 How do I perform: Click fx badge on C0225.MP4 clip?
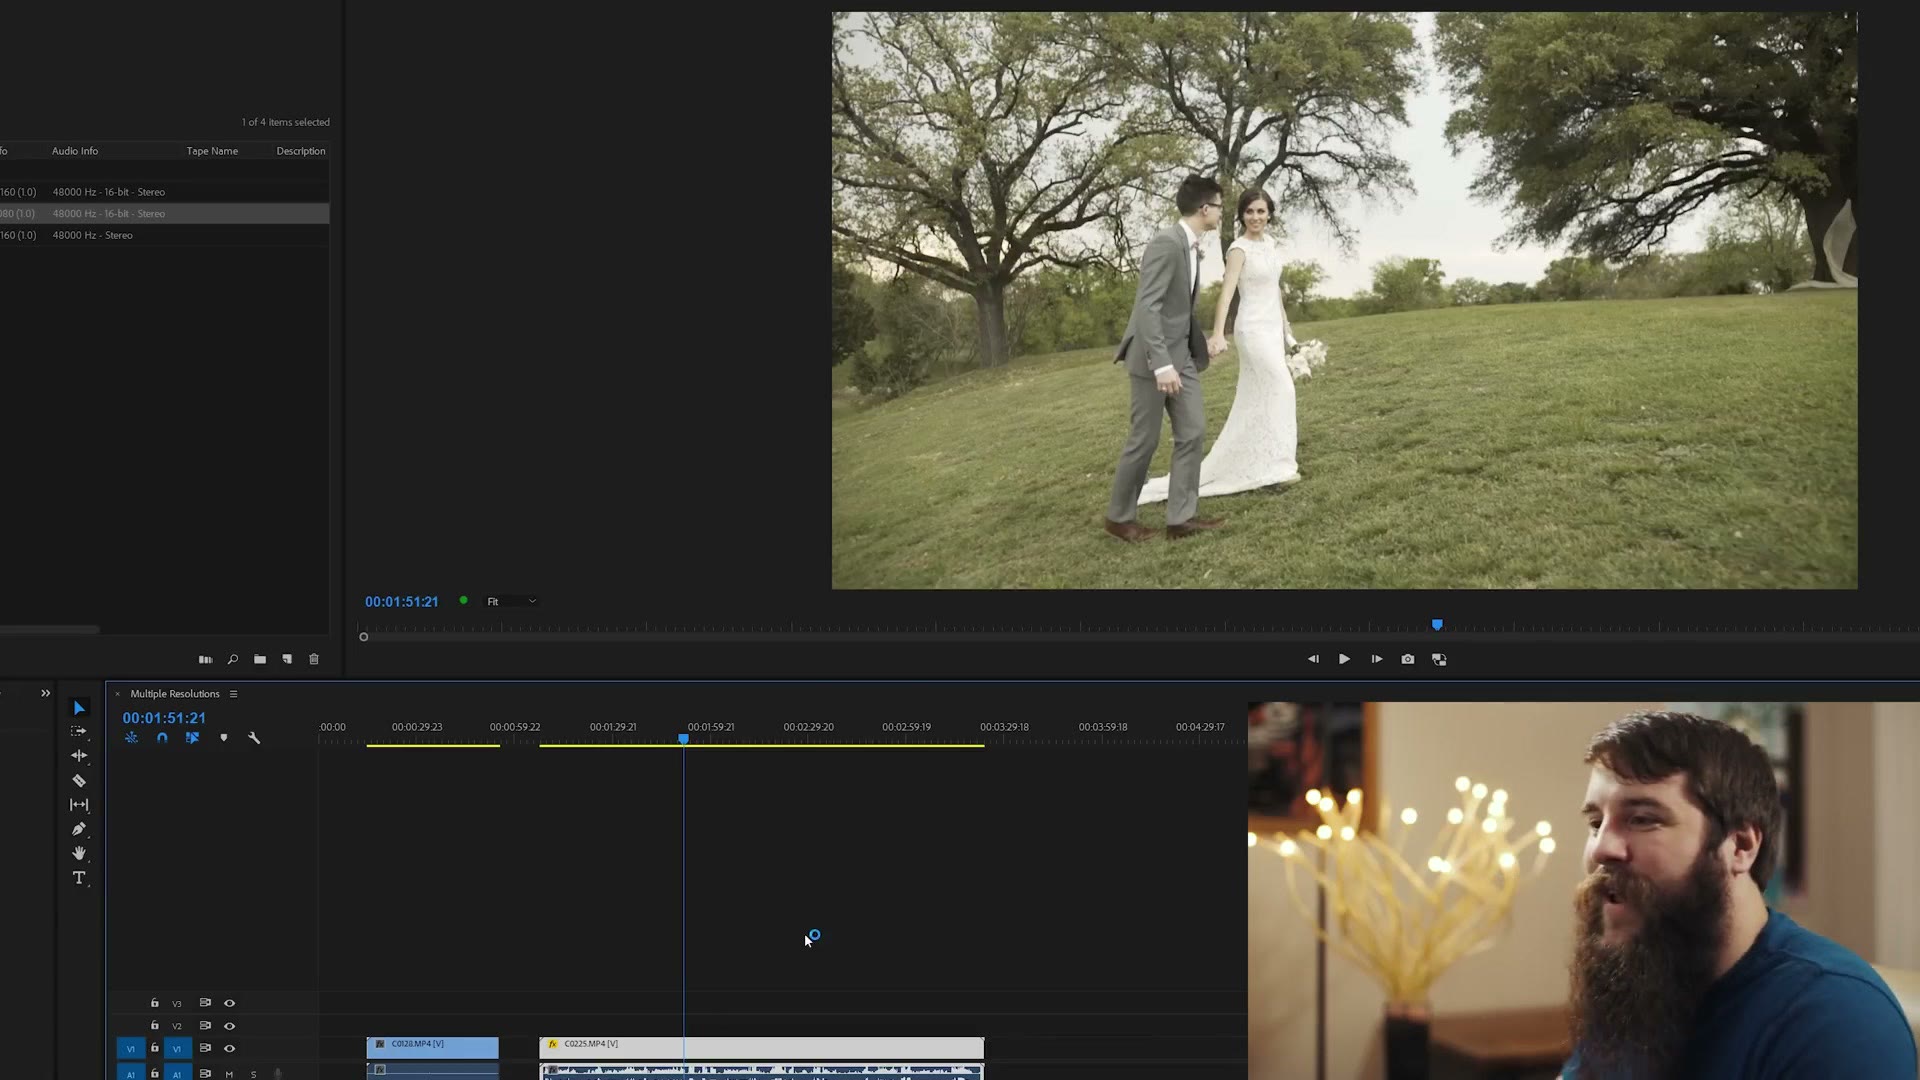point(552,1044)
